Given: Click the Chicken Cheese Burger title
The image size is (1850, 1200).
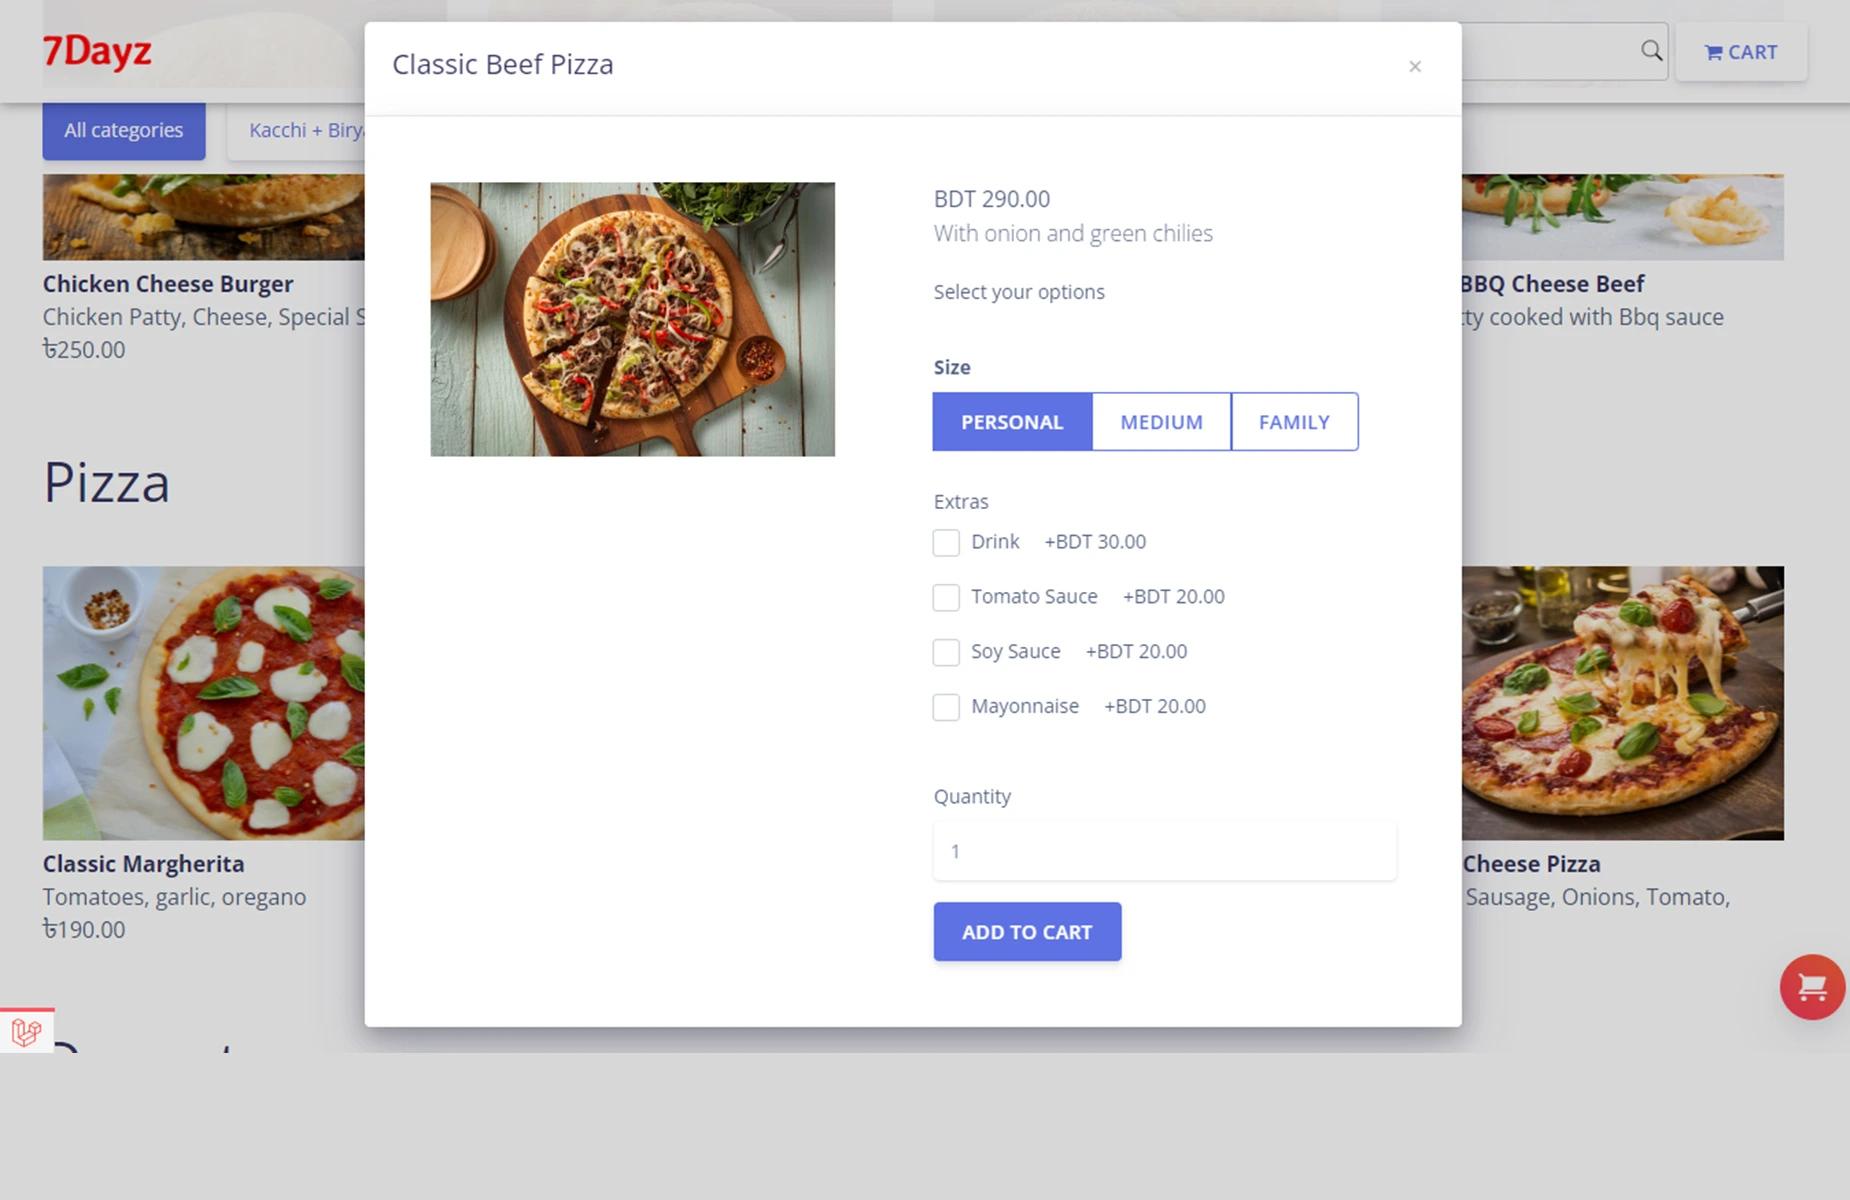Looking at the screenshot, I should pos(168,284).
